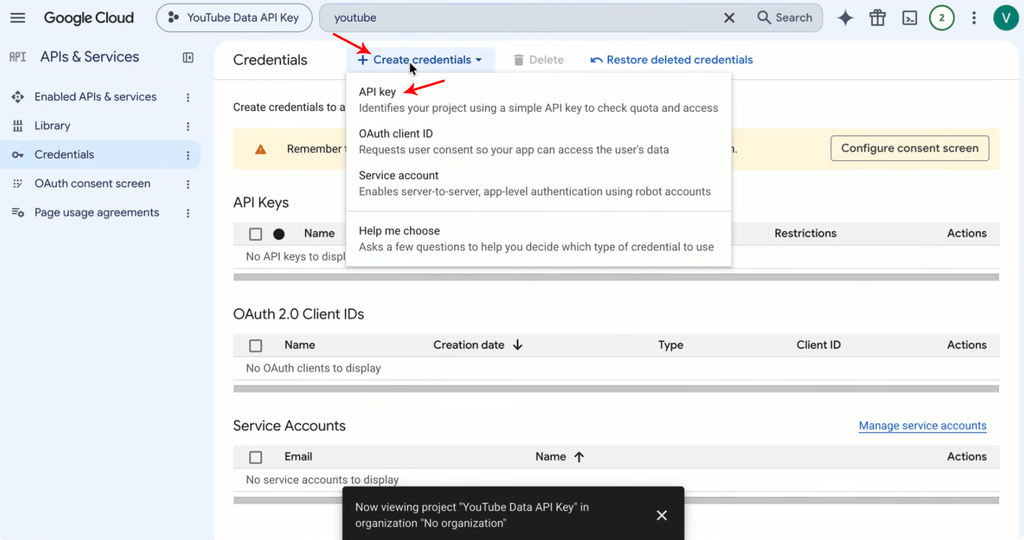
Task: Open more options for OAuth consent screen
Action: click(188, 184)
